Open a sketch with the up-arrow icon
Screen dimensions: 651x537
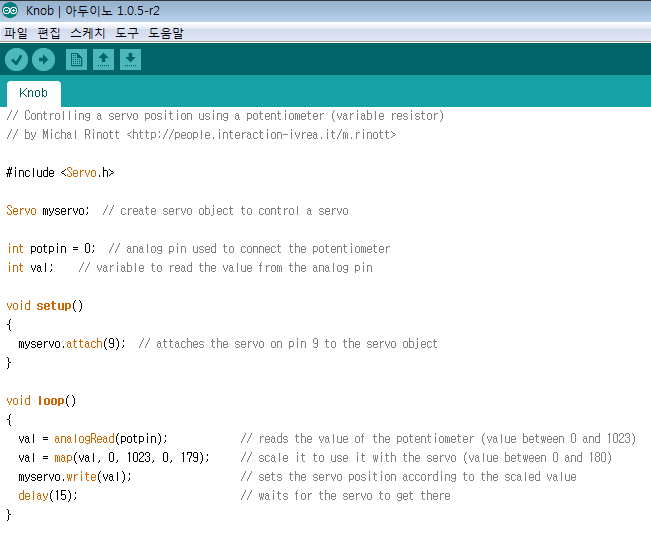103,60
